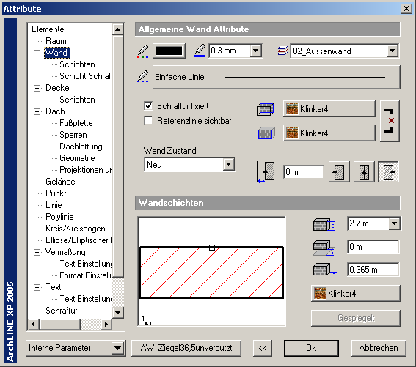This screenshot has width=416, height=367.
Task: Select Dachlattung under Dach
Action: [x=81, y=147]
